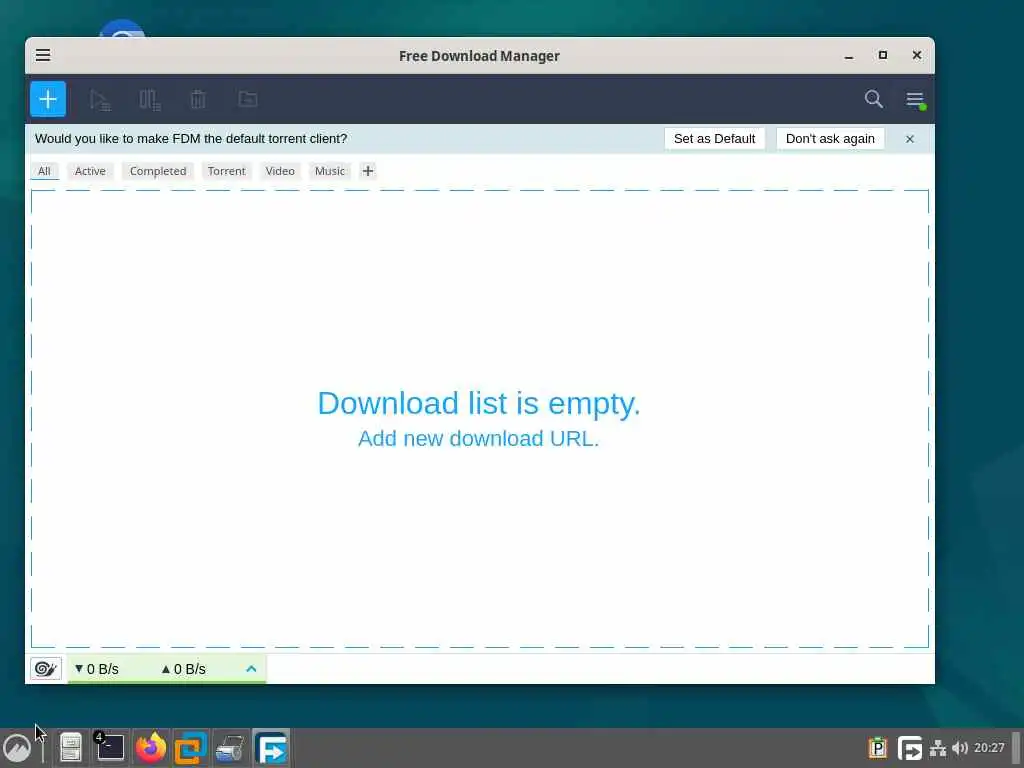Click Set as Default button
Viewport: 1024px width, 768px height.
[x=714, y=138]
